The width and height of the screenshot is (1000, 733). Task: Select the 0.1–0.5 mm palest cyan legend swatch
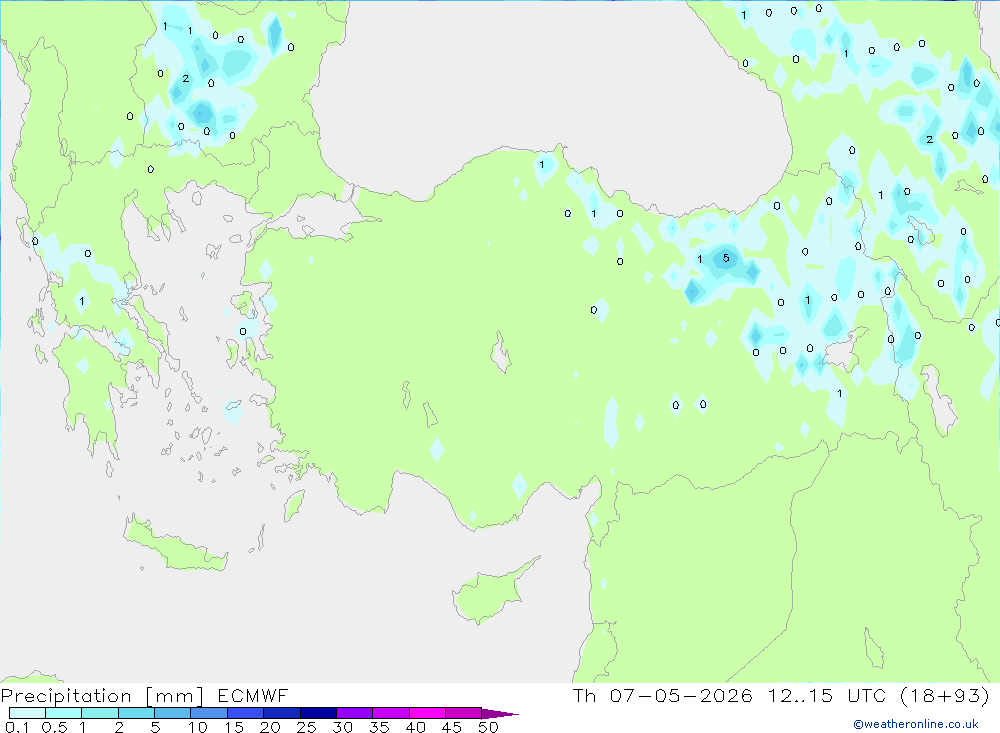pos(27,713)
